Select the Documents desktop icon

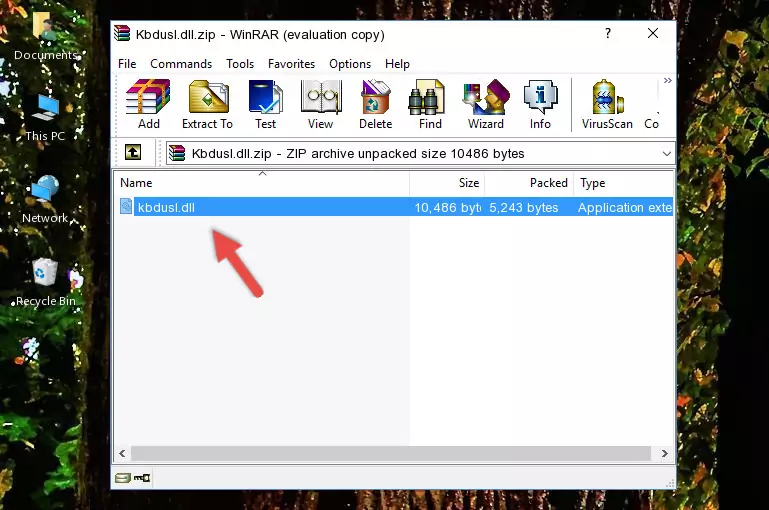click(46, 35)
